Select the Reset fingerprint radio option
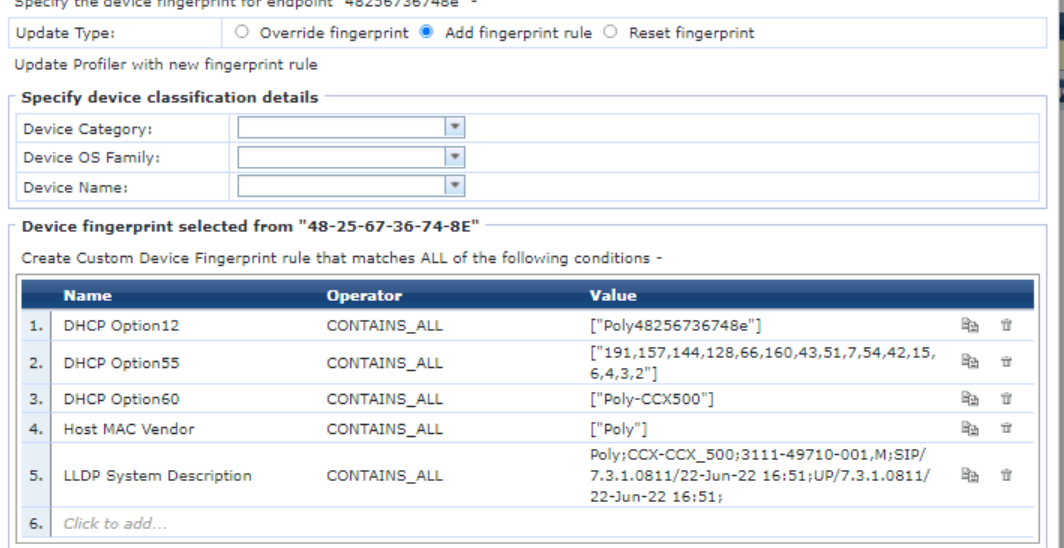 point(611,33)
